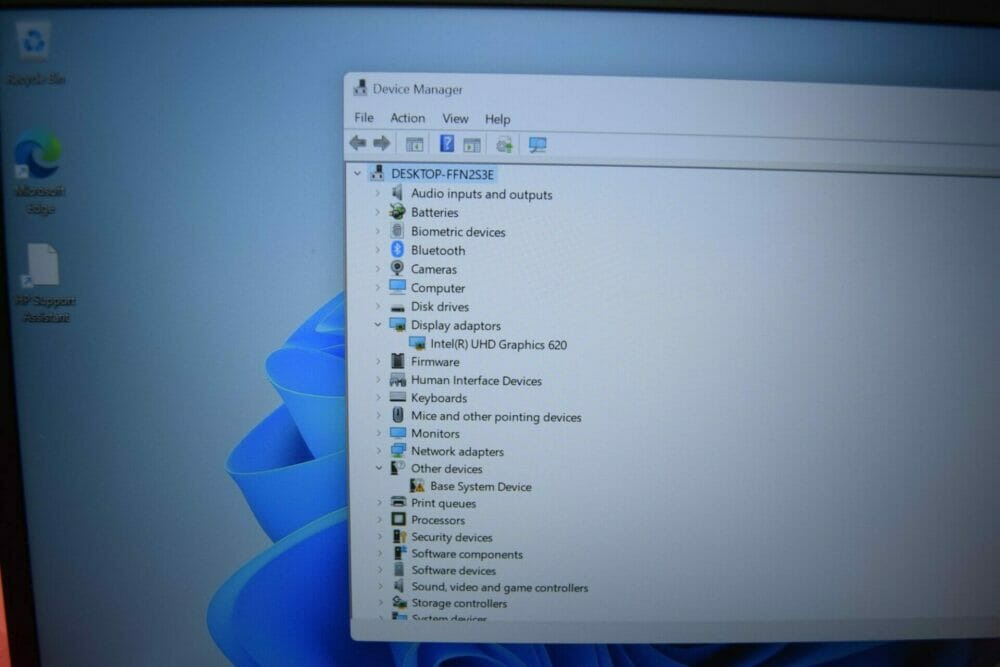Select the Firmware category label
The height and width of the screenshot is (667, 1000).
435,362
